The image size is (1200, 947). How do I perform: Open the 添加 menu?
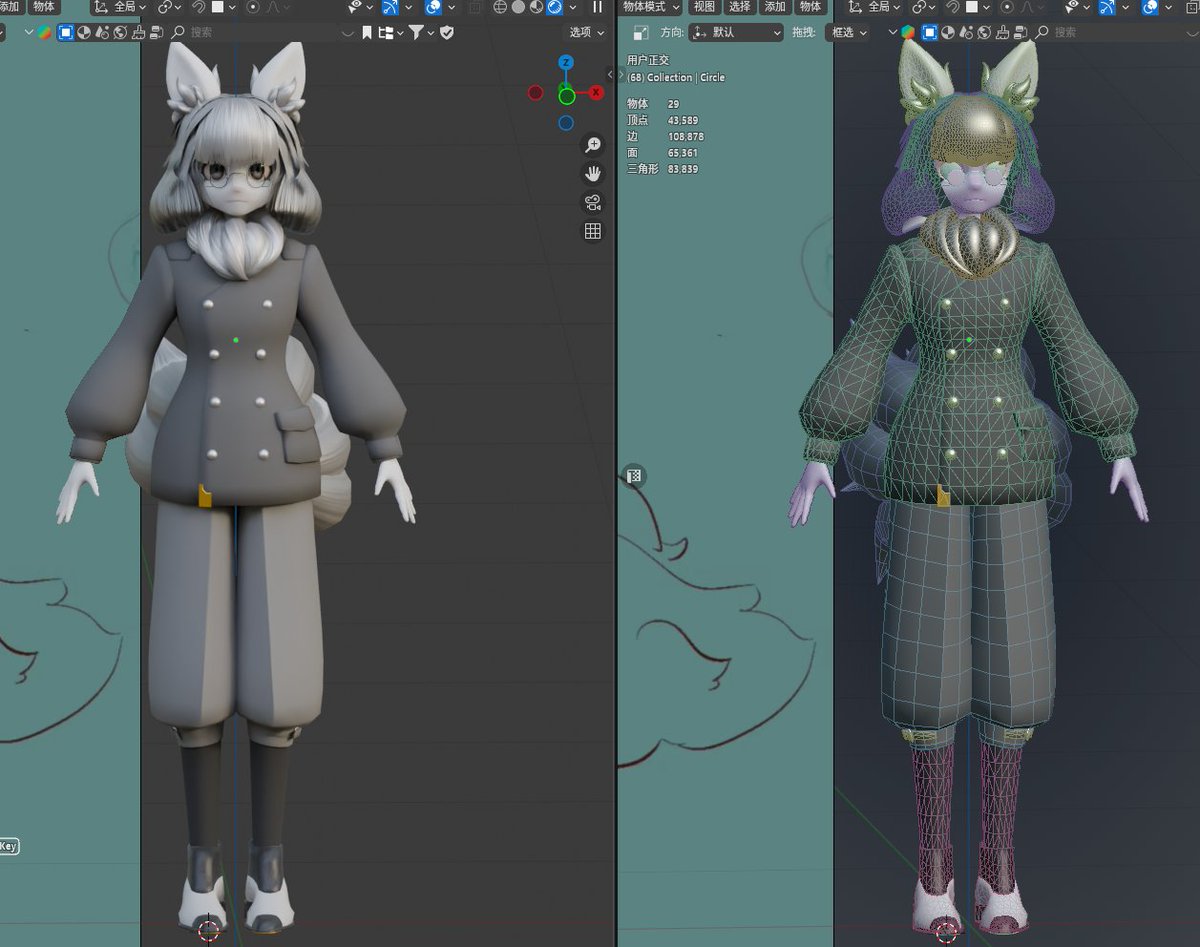point(775,8)
